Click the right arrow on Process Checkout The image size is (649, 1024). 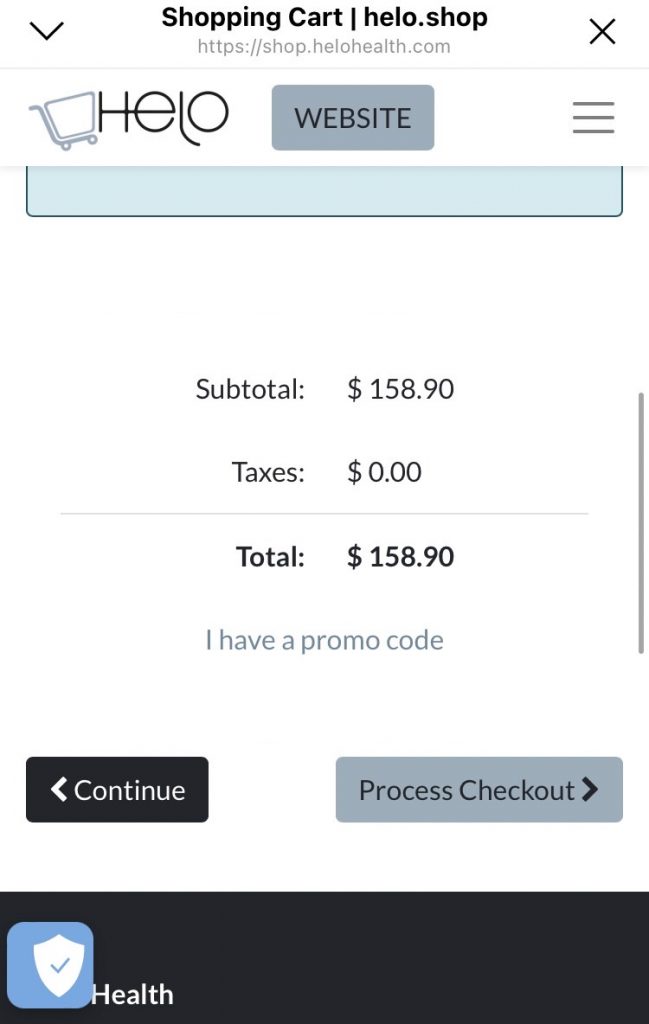click(x=590, y=790)
